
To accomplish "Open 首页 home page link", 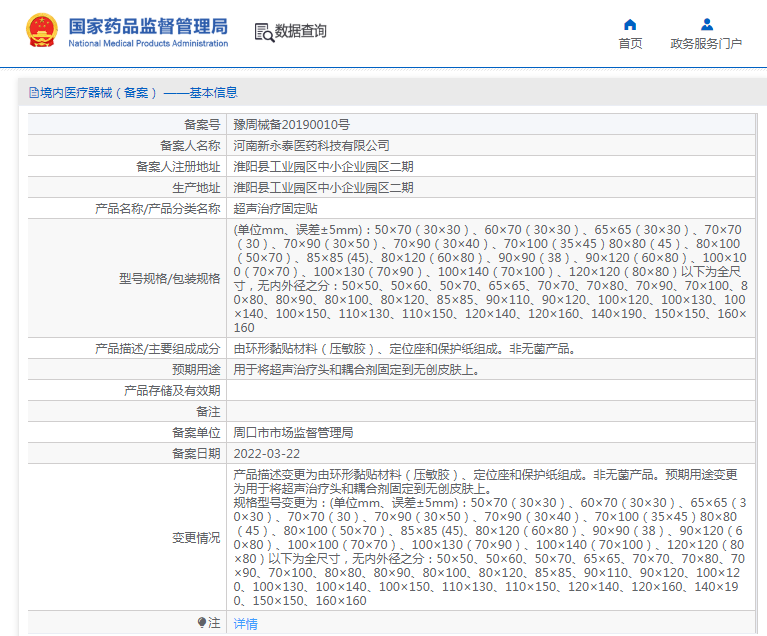I will click(630, 44).
